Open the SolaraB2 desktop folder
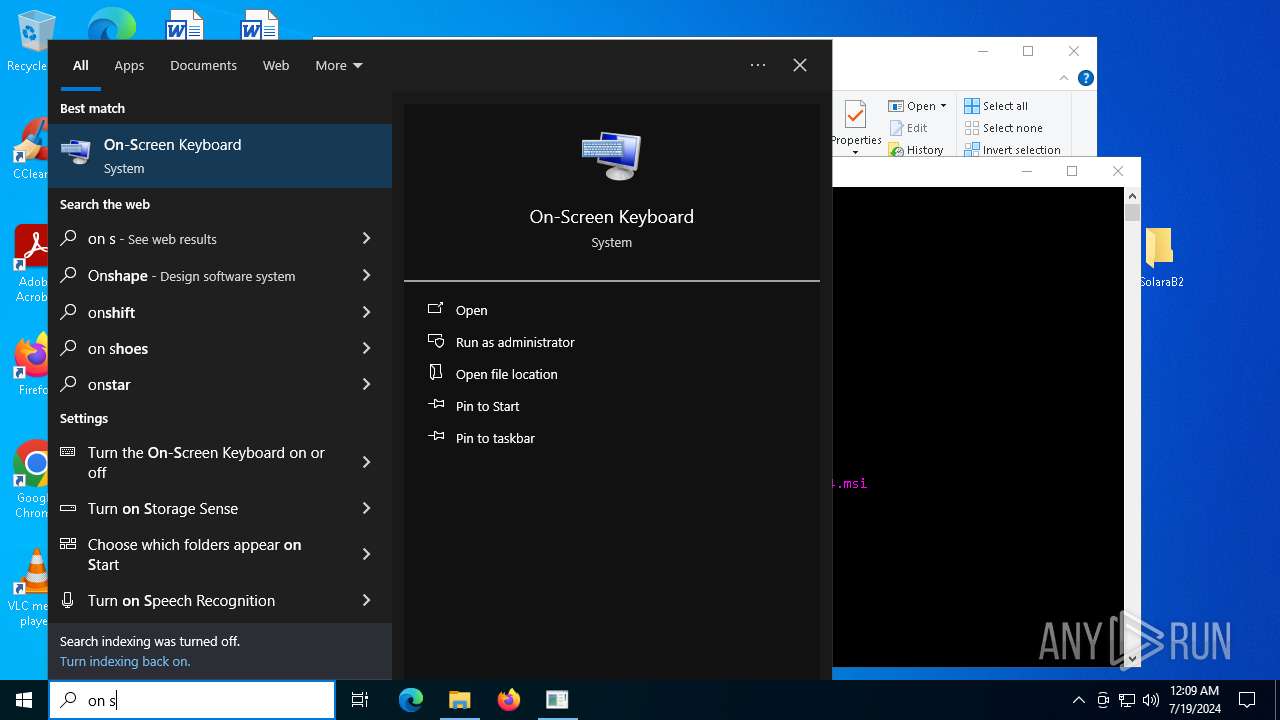1280x720 pixels. pyautogui.click(x=1160, y=257)
